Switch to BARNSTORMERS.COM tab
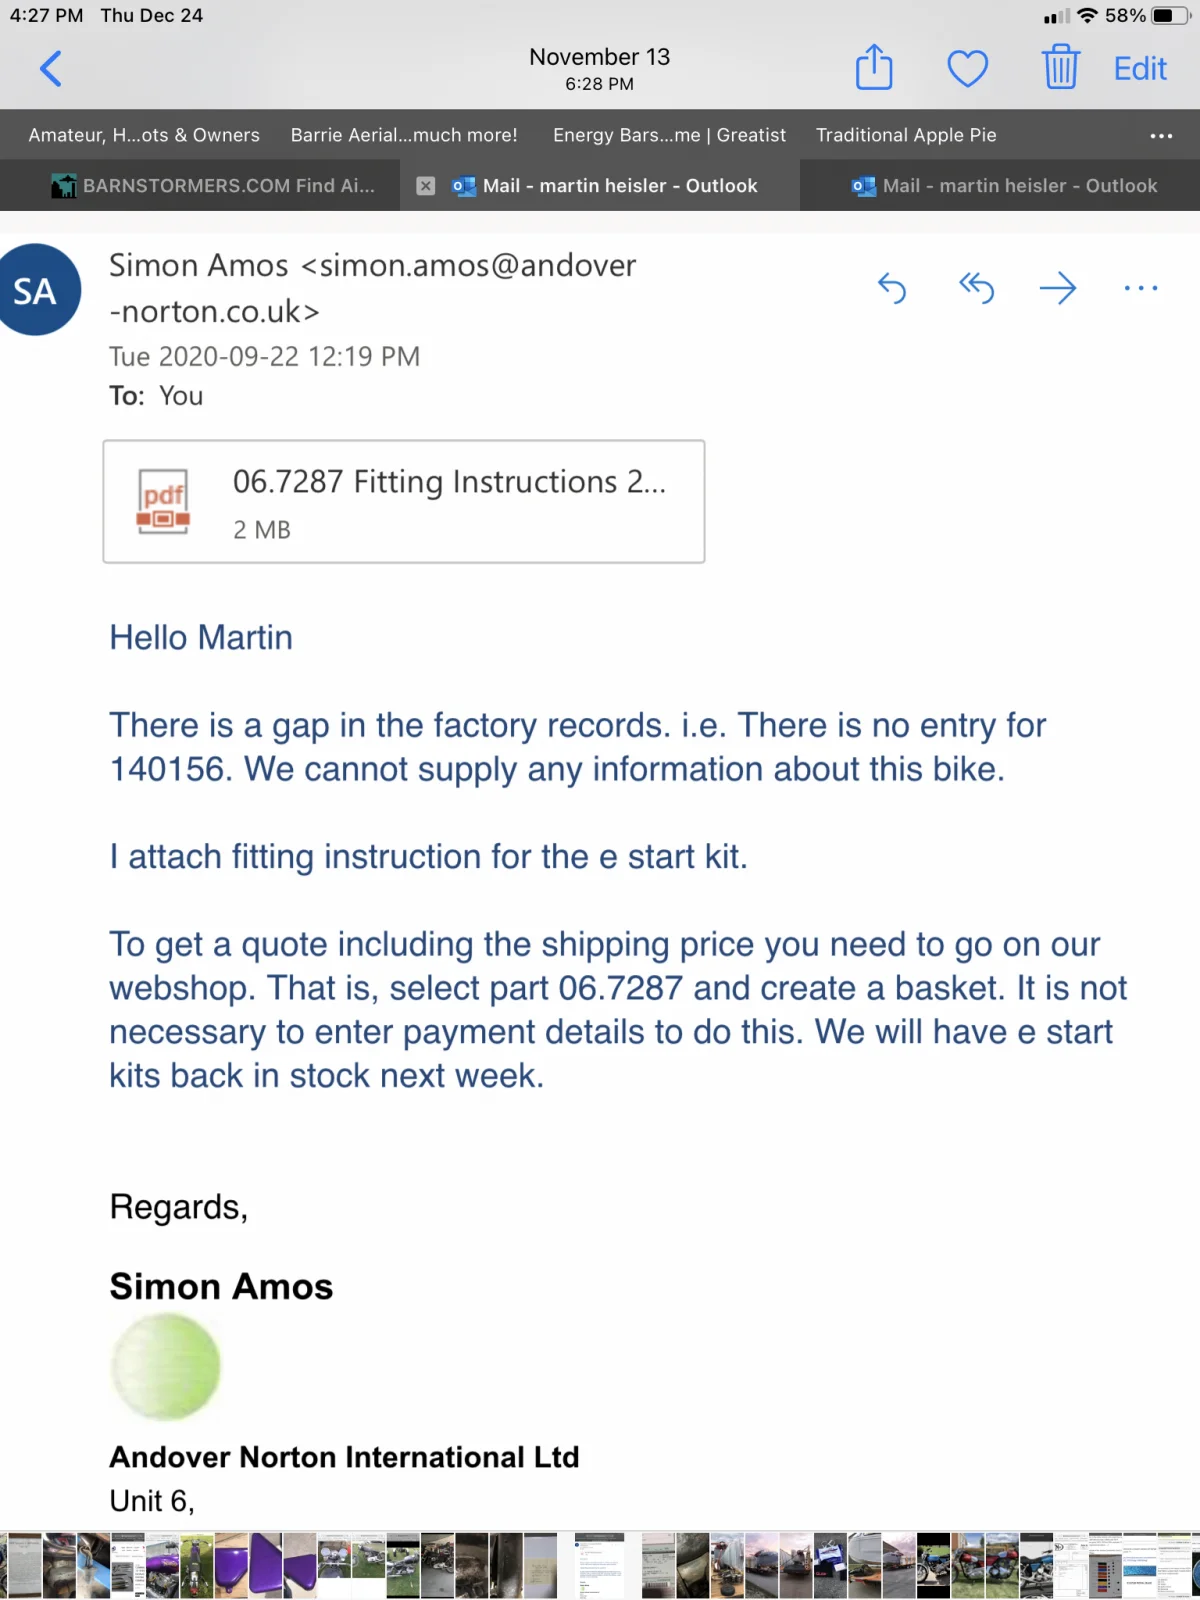1200x1600 pixels. (215, 186)
